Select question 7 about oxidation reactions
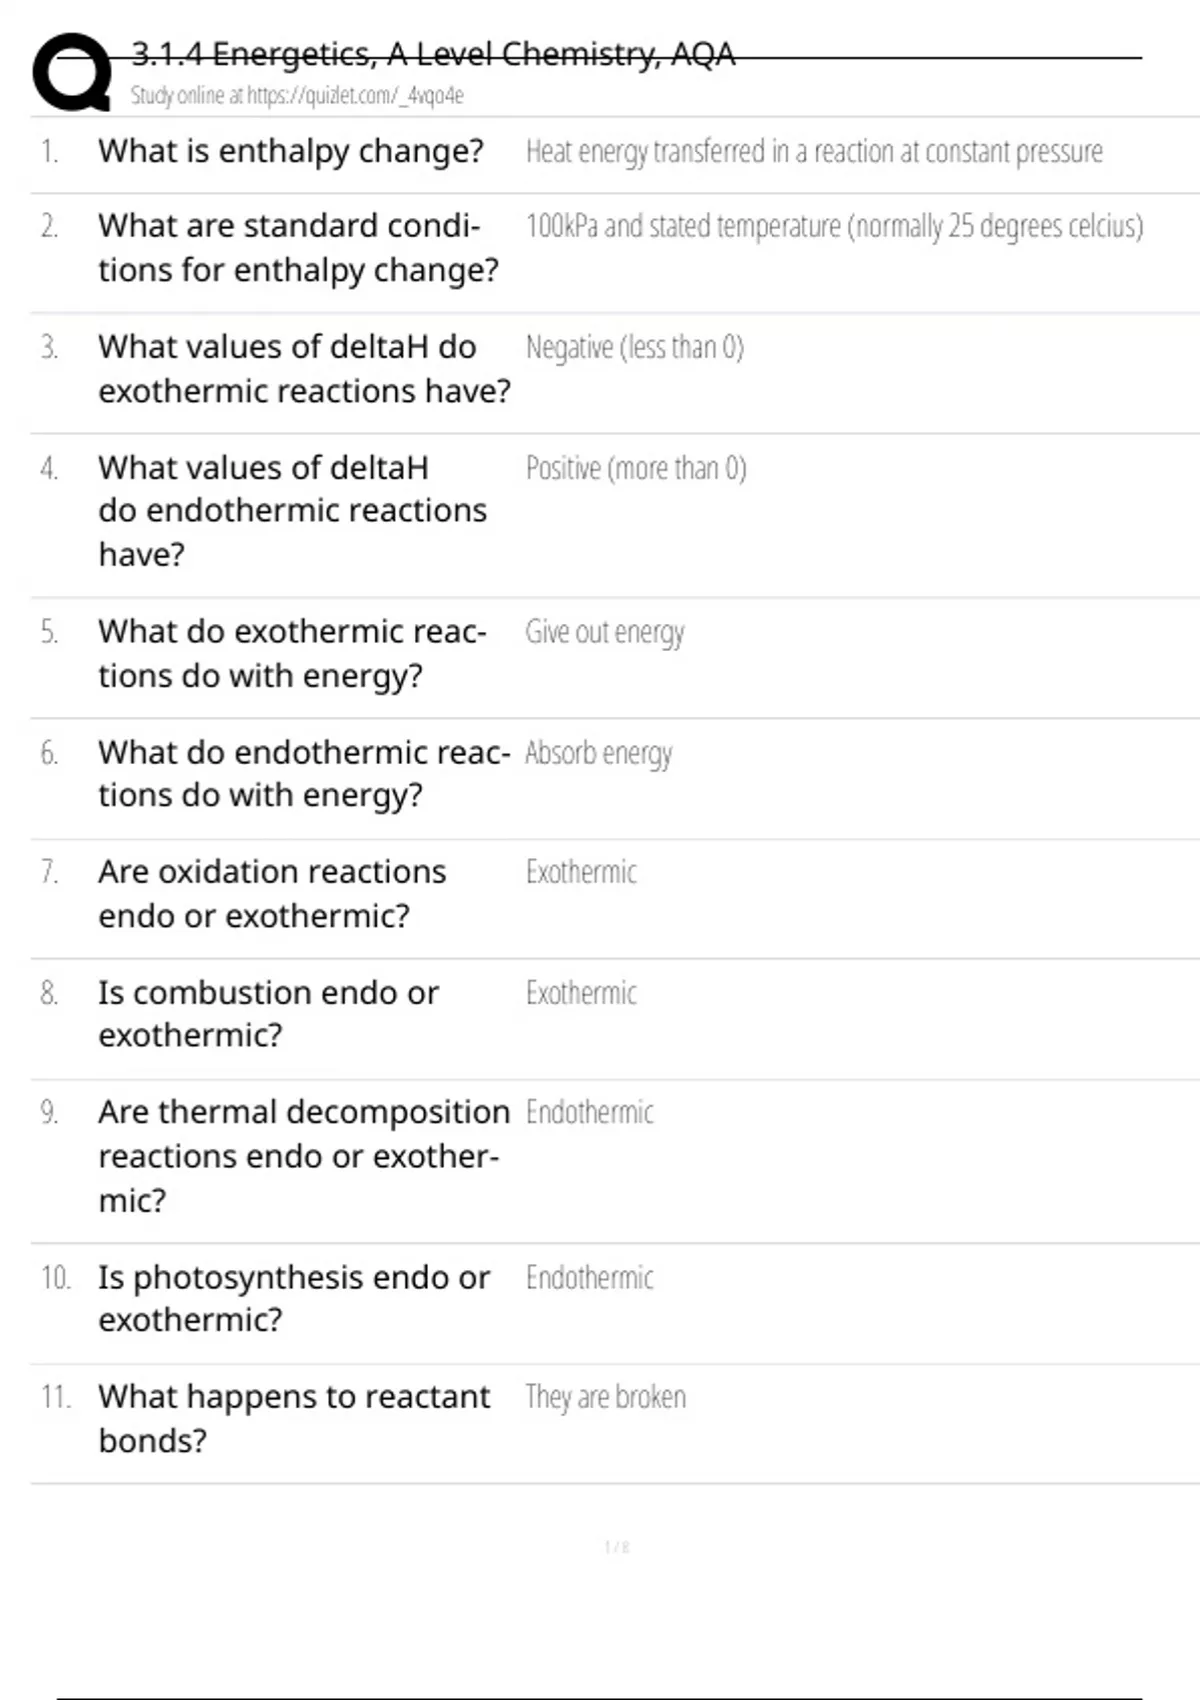1200x1700 pixels. point(271,893)
